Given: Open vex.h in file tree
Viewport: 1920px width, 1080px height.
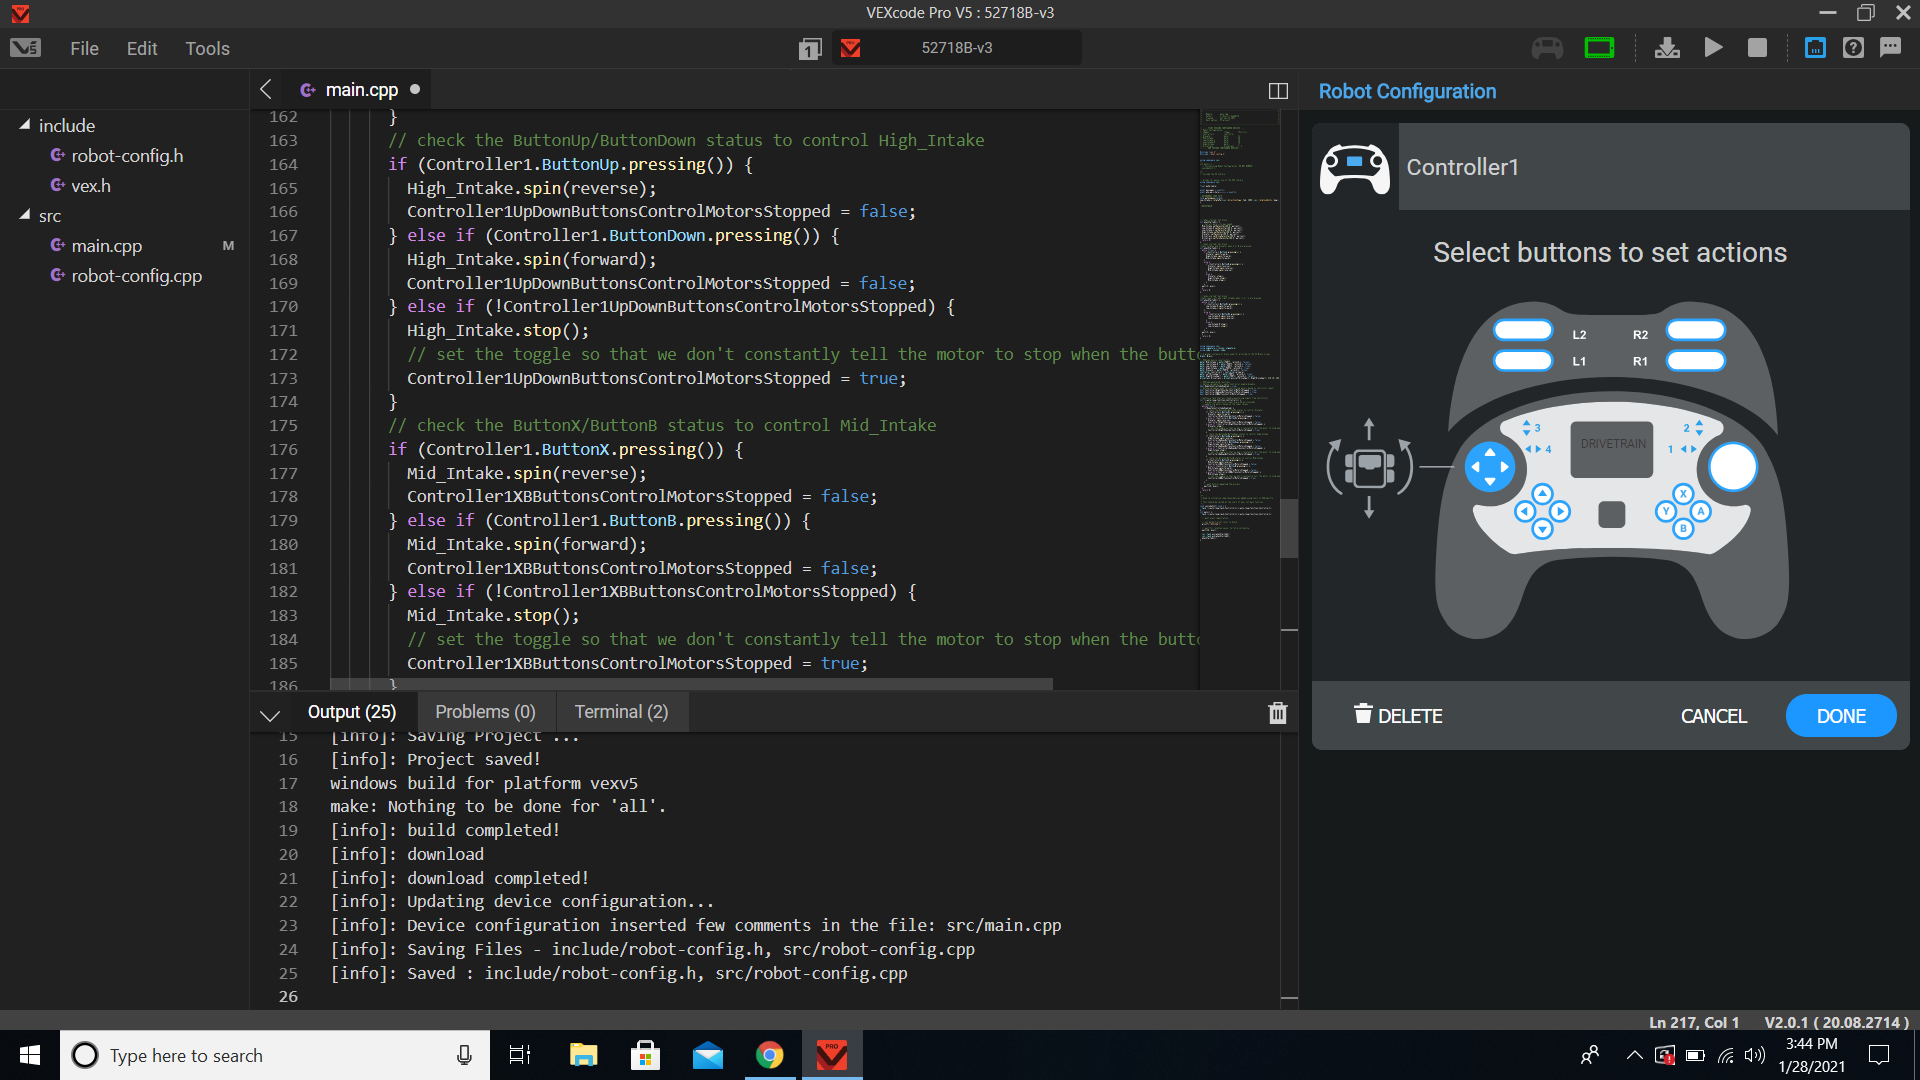Looking at the screenshot, I should point(91,185).
